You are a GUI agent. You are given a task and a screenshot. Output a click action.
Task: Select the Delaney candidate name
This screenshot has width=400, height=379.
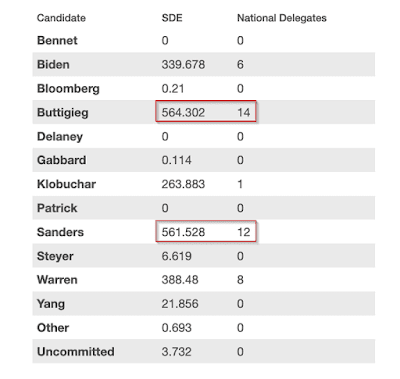pos(60,136)
